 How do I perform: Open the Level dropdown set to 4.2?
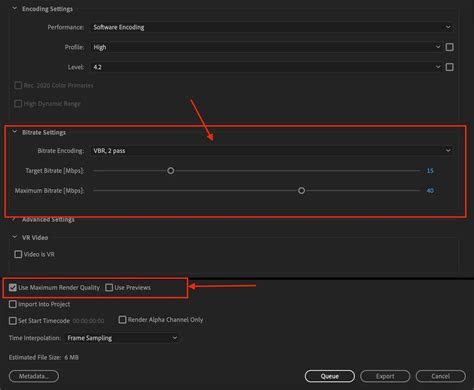tap(267, 67)
